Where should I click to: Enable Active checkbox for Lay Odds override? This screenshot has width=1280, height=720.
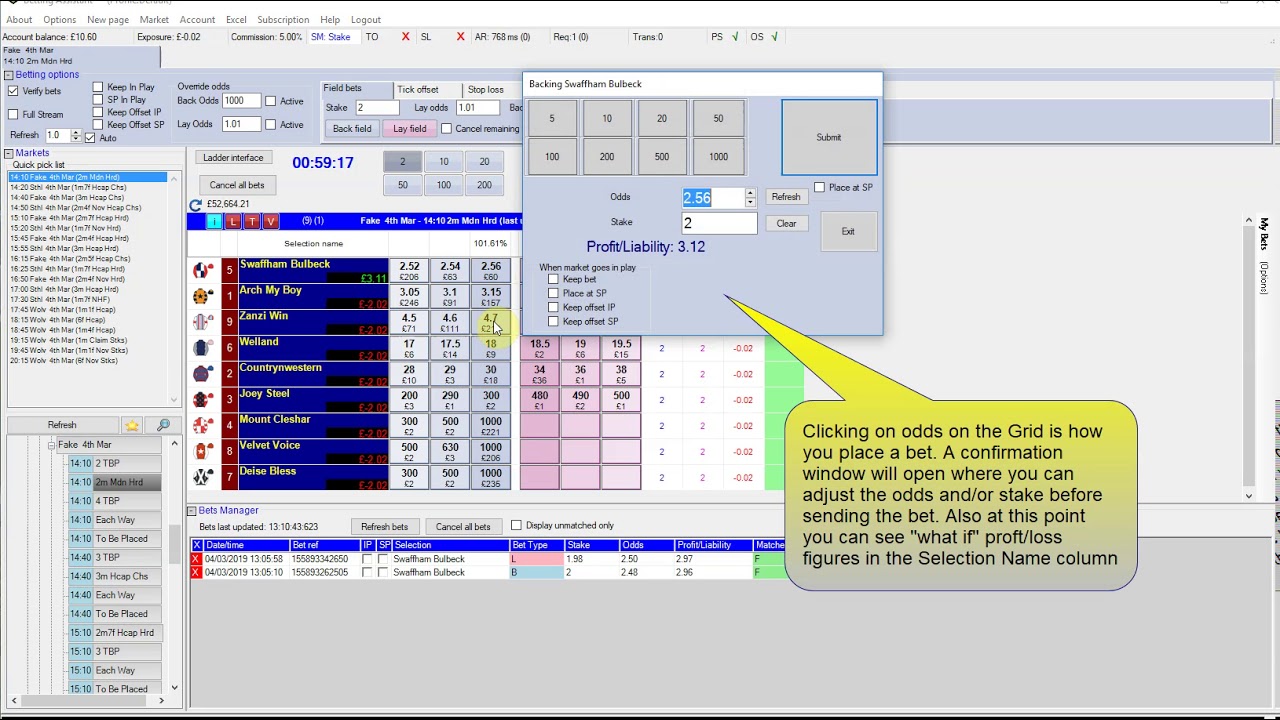click(270, 125)
